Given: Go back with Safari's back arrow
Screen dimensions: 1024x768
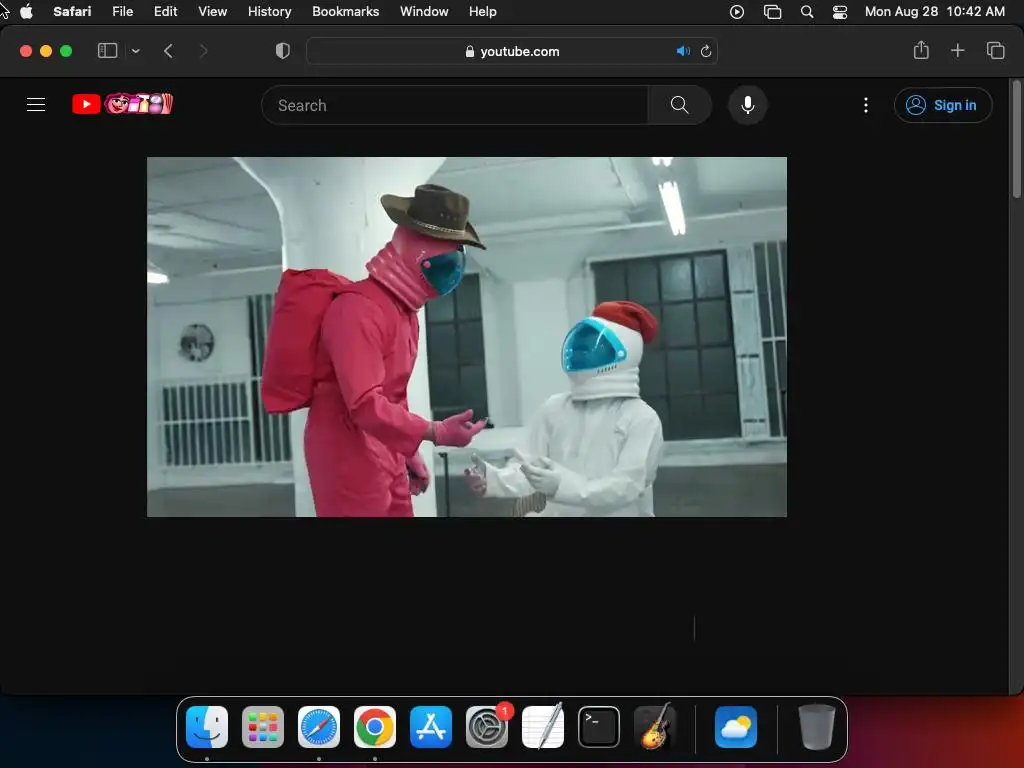Looking at the screenshot, I should click(x=168, y=51).
